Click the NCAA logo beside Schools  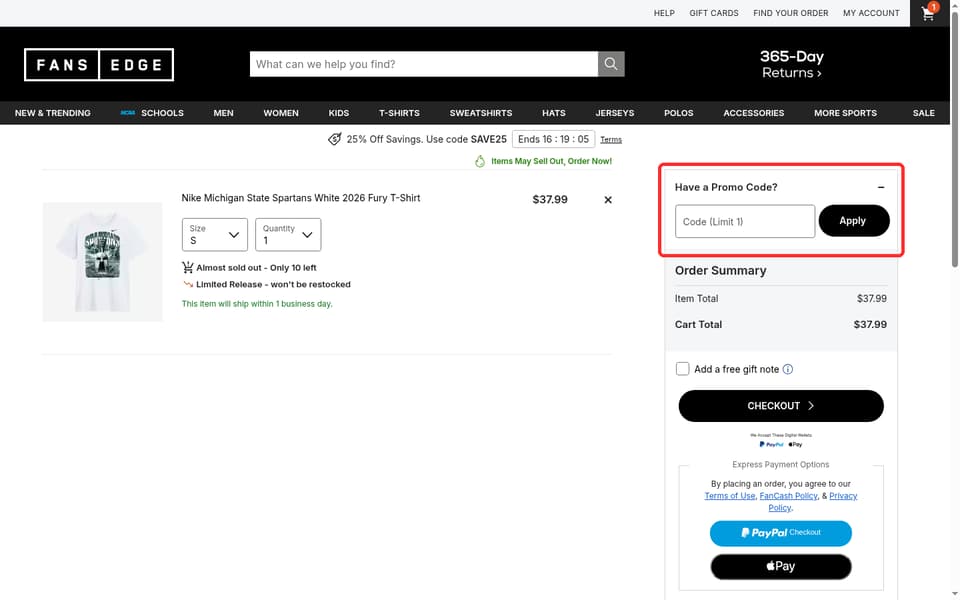[127, 113]
